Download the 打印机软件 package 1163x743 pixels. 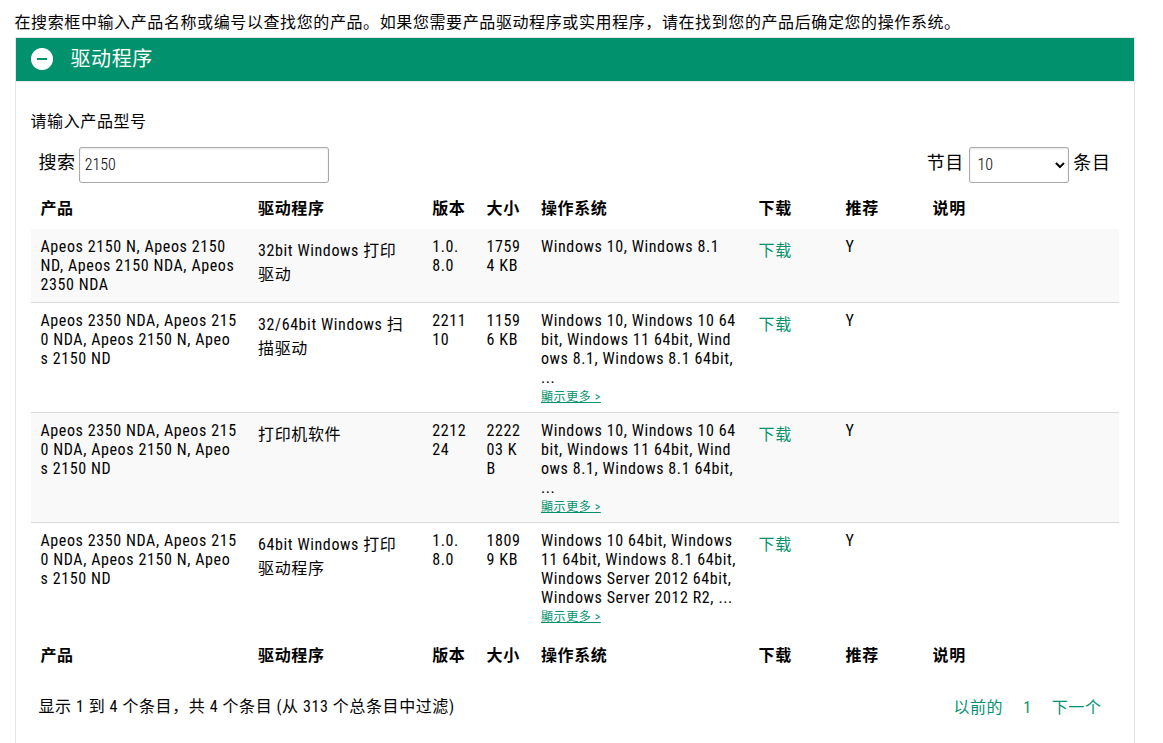[775, 435]
